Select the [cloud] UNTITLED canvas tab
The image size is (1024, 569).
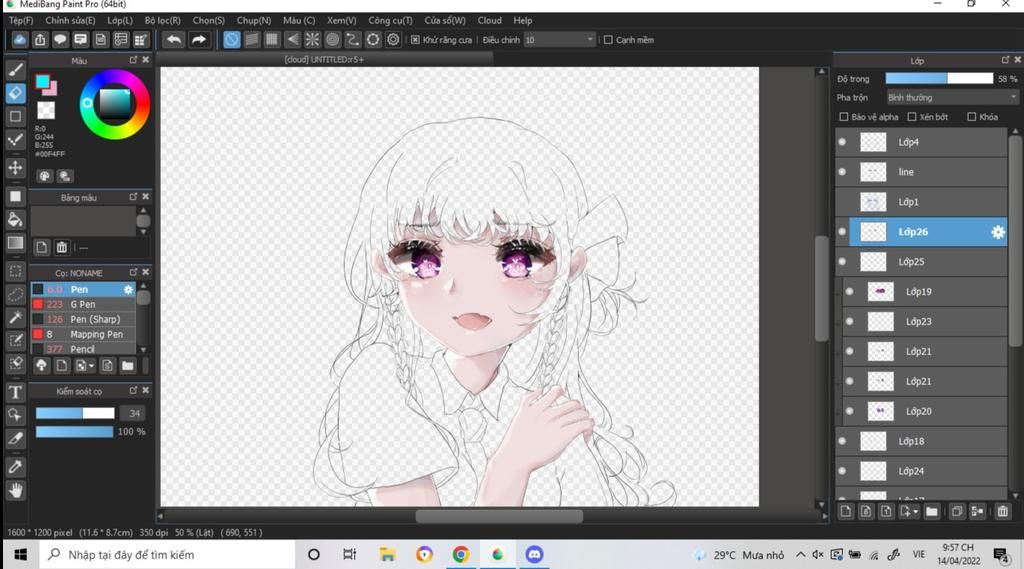point(325,59)
